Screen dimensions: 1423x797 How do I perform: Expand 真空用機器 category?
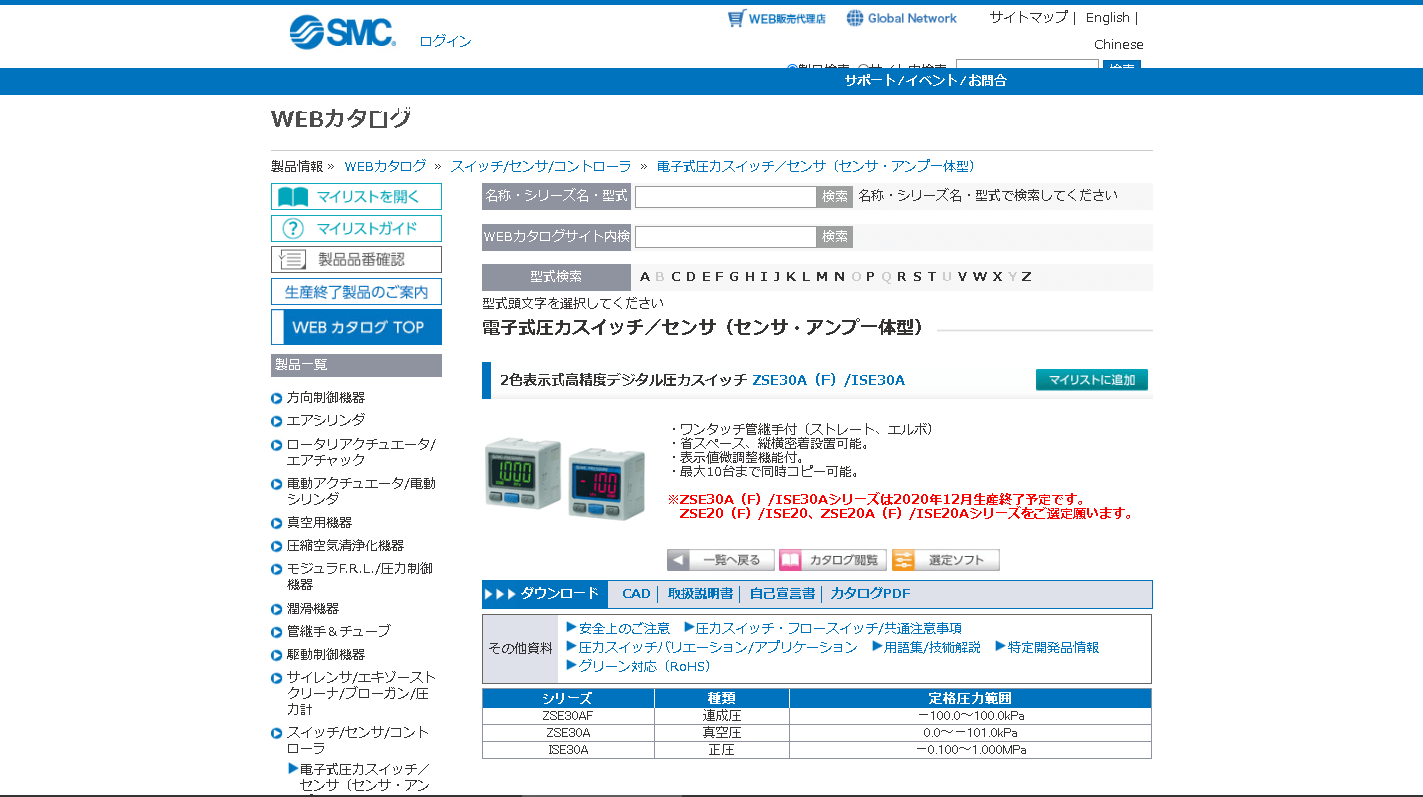(319, 522)
